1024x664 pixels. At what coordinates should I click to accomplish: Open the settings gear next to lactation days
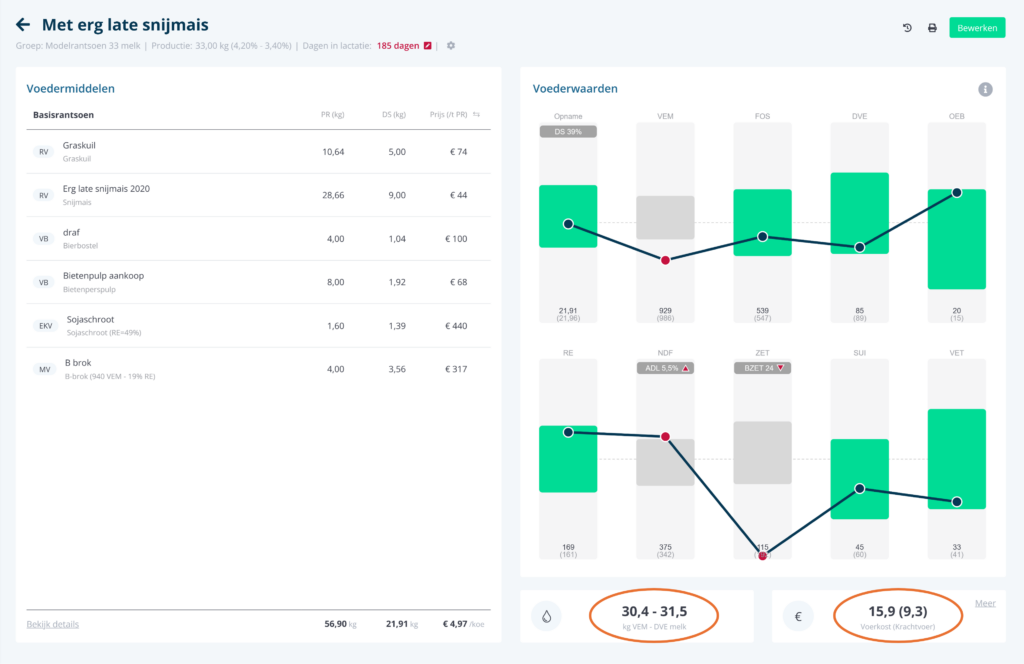(451, 46)
